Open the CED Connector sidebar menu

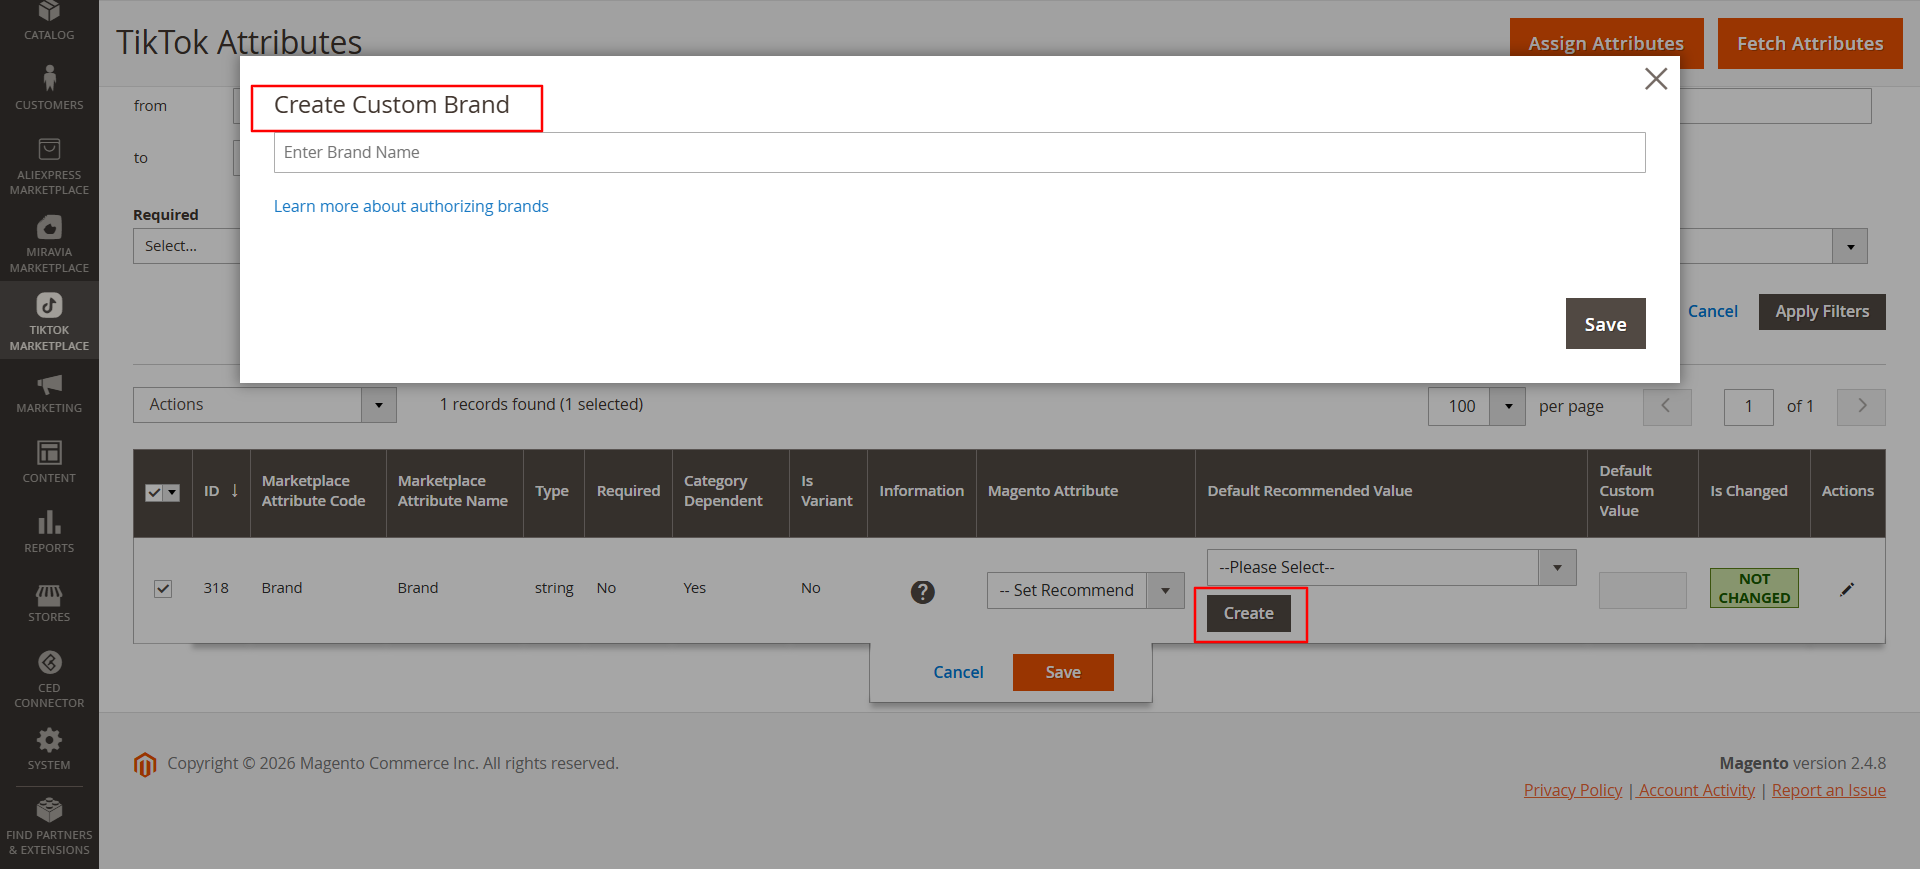(49, 679)
